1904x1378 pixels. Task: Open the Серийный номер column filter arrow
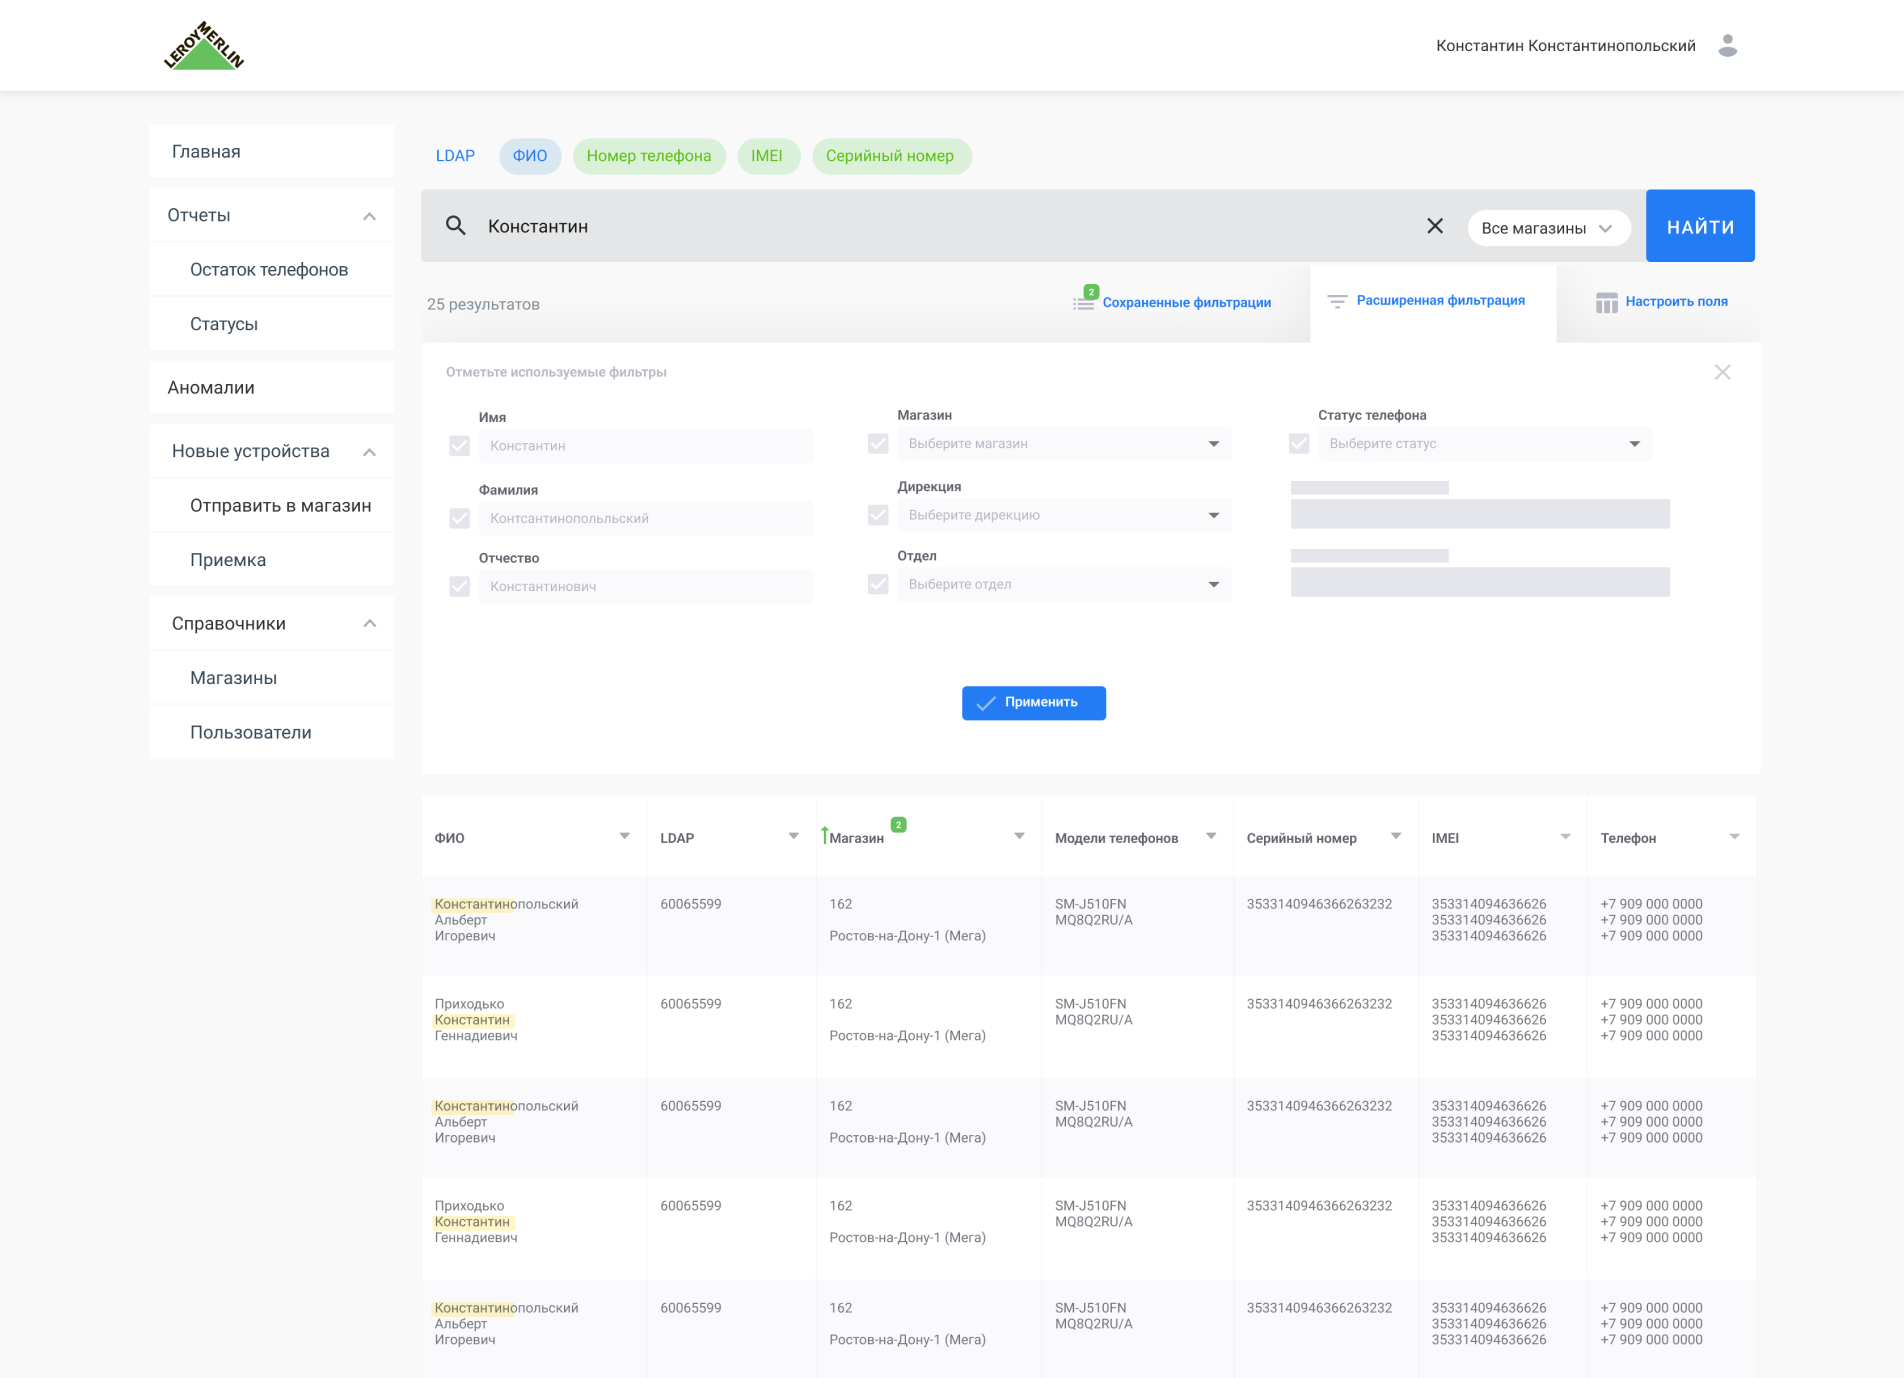[x=1396, y=836]
